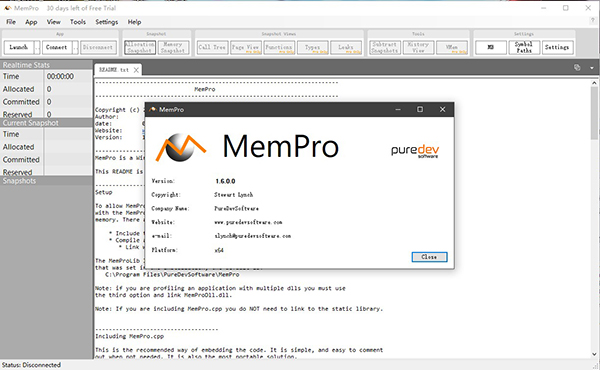Click the Settings toolbar button

(558, 47)
